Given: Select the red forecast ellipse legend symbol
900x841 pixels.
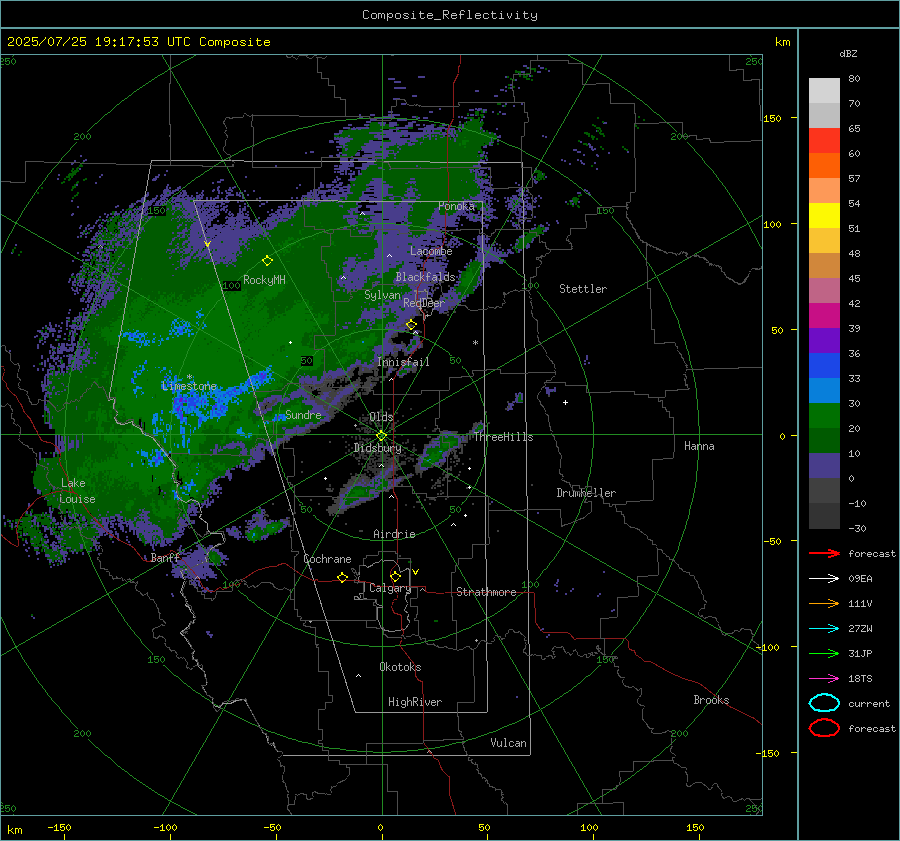Looking at the screenshot, I should (824, 728).
